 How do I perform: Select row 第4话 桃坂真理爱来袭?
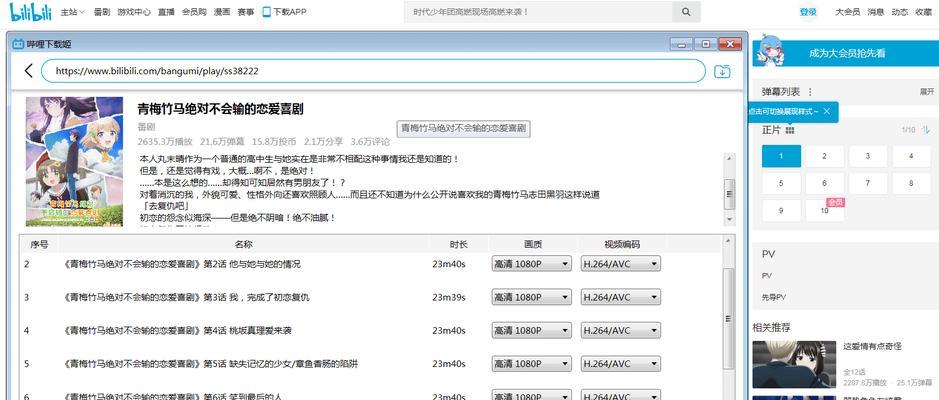370,331
